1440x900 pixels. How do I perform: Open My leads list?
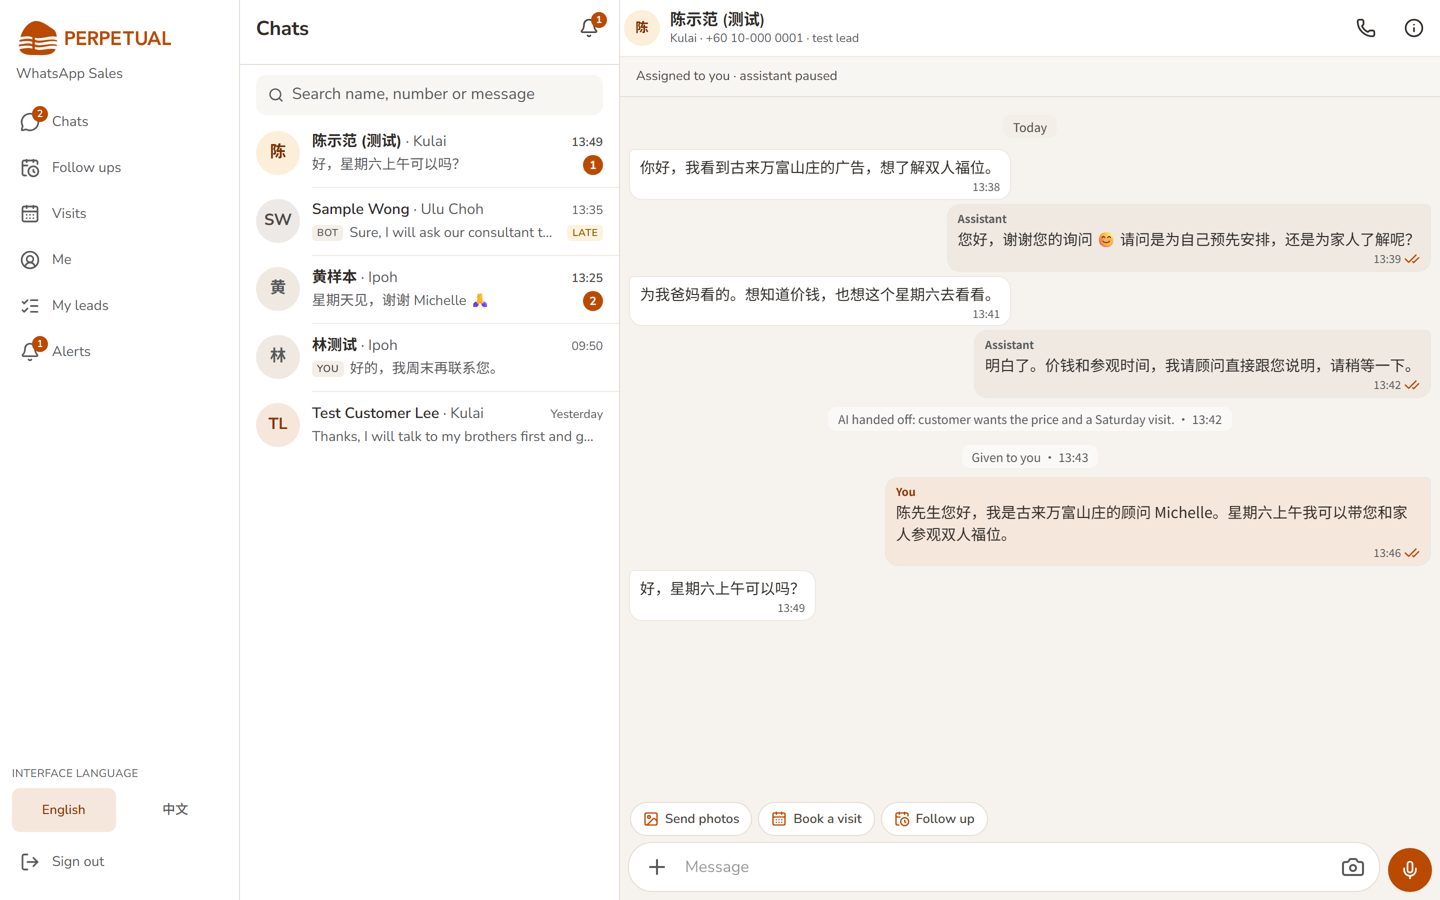[119, 305]
